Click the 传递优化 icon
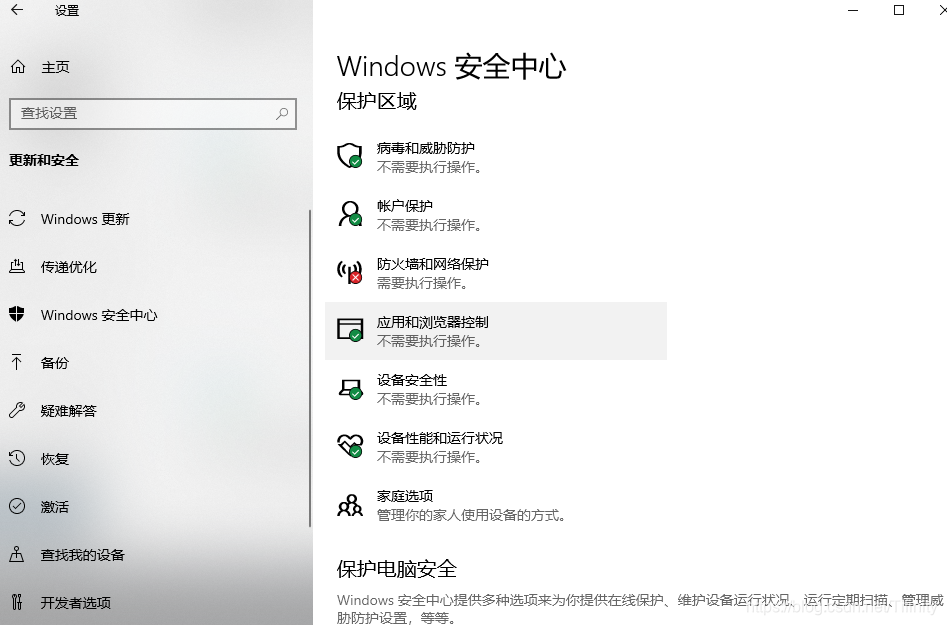Viewport: 947px width, 625px height. click(x=17, y=266)
